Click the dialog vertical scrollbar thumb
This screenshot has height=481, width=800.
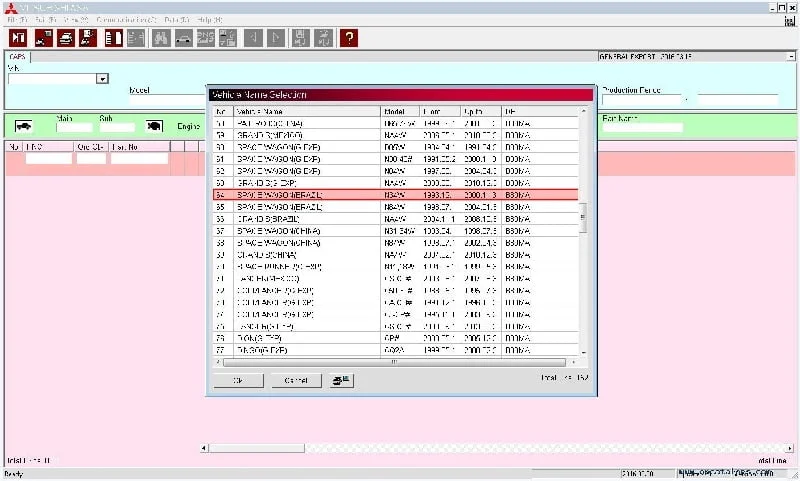click(x=583, y=217)
